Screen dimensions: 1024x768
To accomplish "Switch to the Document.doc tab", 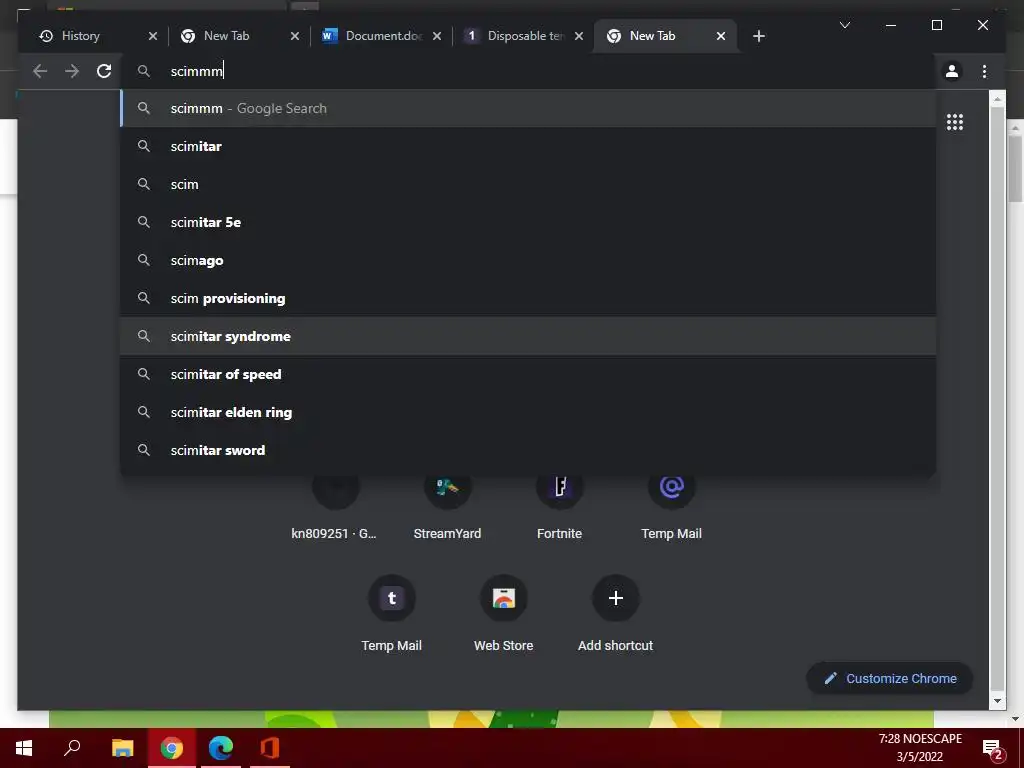I will click(374, 36).
